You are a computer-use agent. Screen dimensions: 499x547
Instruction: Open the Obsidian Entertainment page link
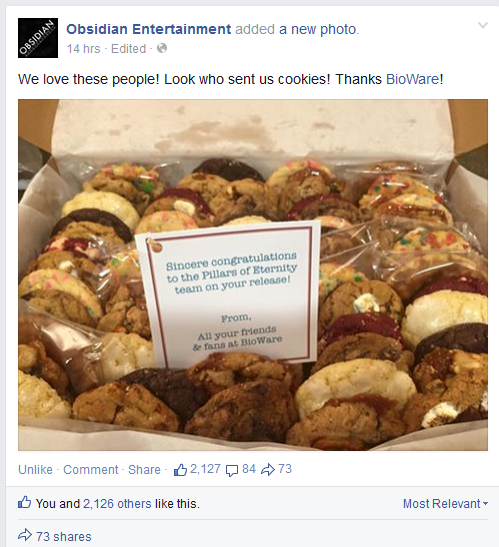[x=149, y=29]
